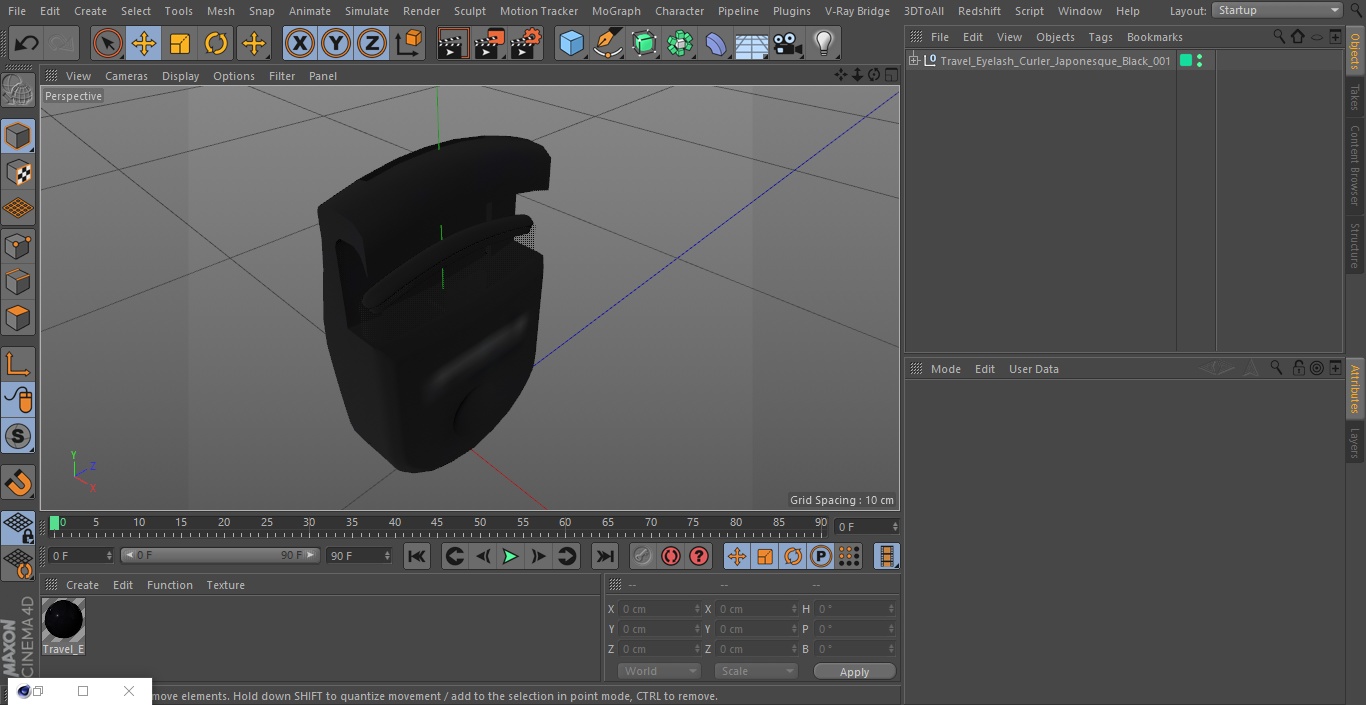Activate the Scale tool

pyautogui.click(x=180, y=43)
